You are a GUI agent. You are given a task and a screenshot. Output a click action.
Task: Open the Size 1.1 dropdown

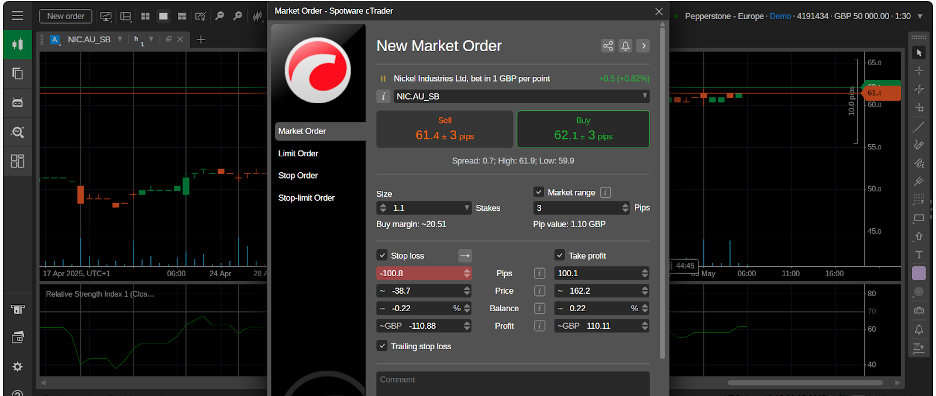click(467, 208)
